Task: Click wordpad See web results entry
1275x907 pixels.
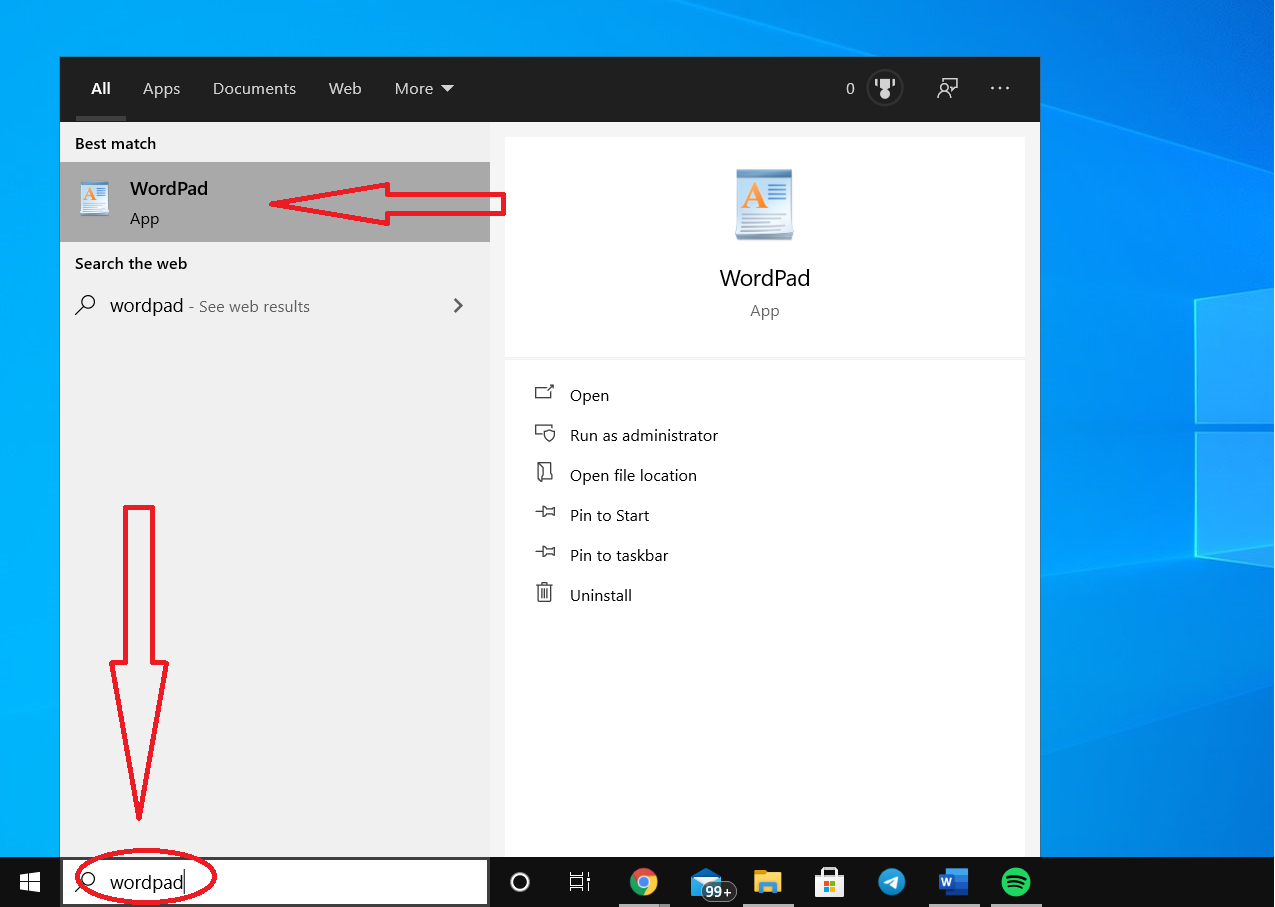Action: point(275,306)
